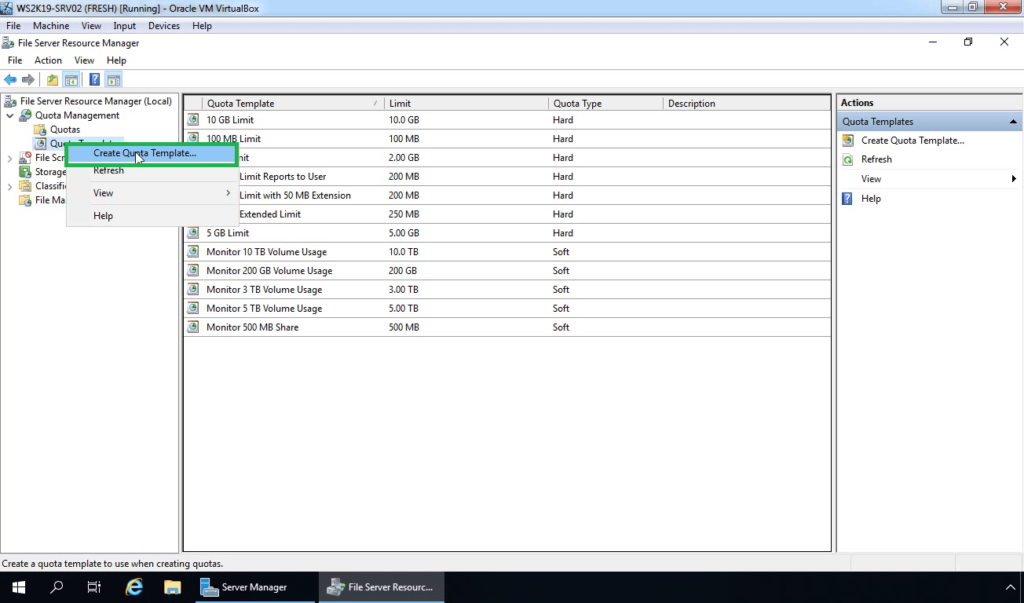Open the Windows Start menu
This screenshot has height=603, width=1024.
point(18,587)
